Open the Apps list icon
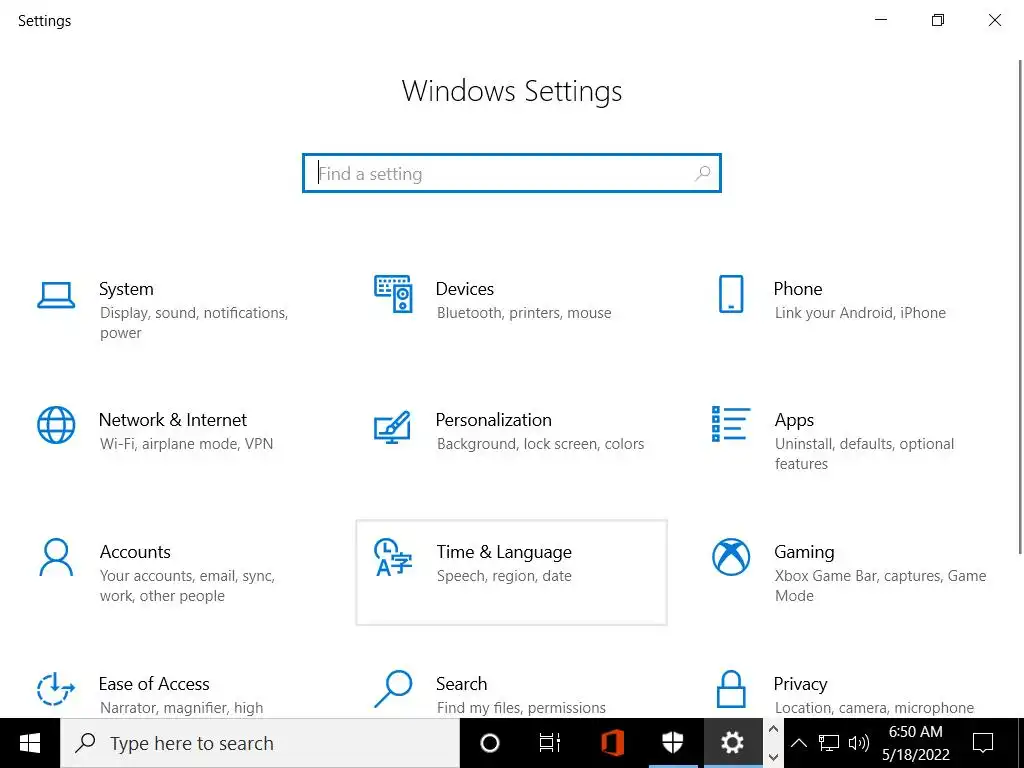1024x768 pixels. [x=731, y=424]
